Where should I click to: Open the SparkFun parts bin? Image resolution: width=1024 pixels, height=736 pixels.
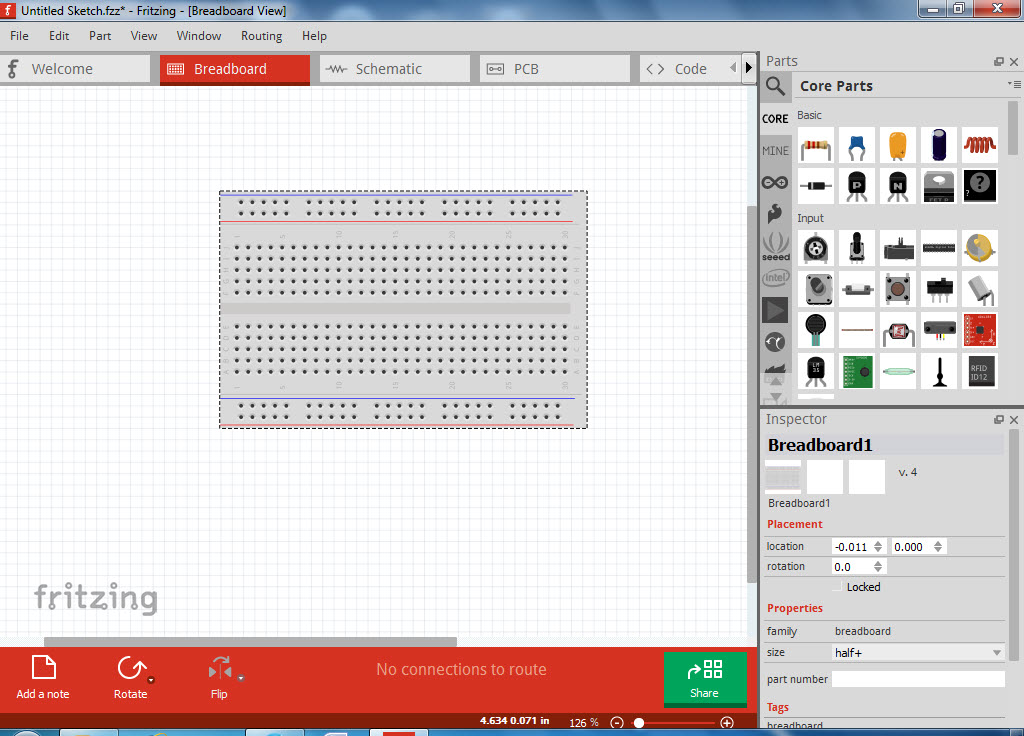pos(775,214)
